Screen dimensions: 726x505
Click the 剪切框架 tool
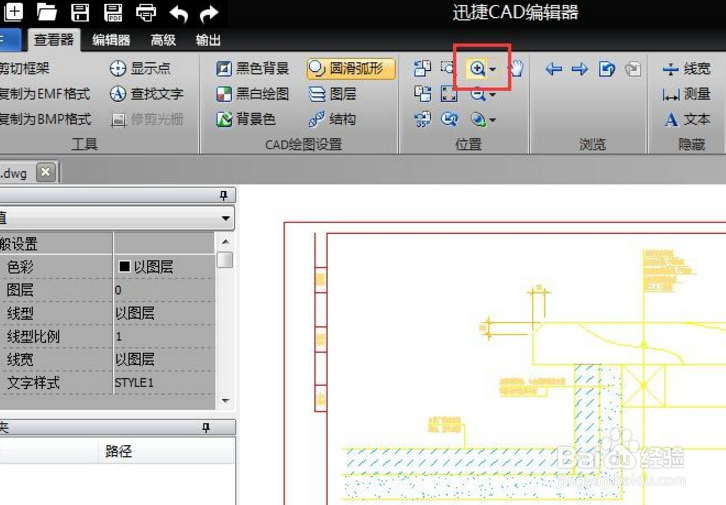(24, 69)
